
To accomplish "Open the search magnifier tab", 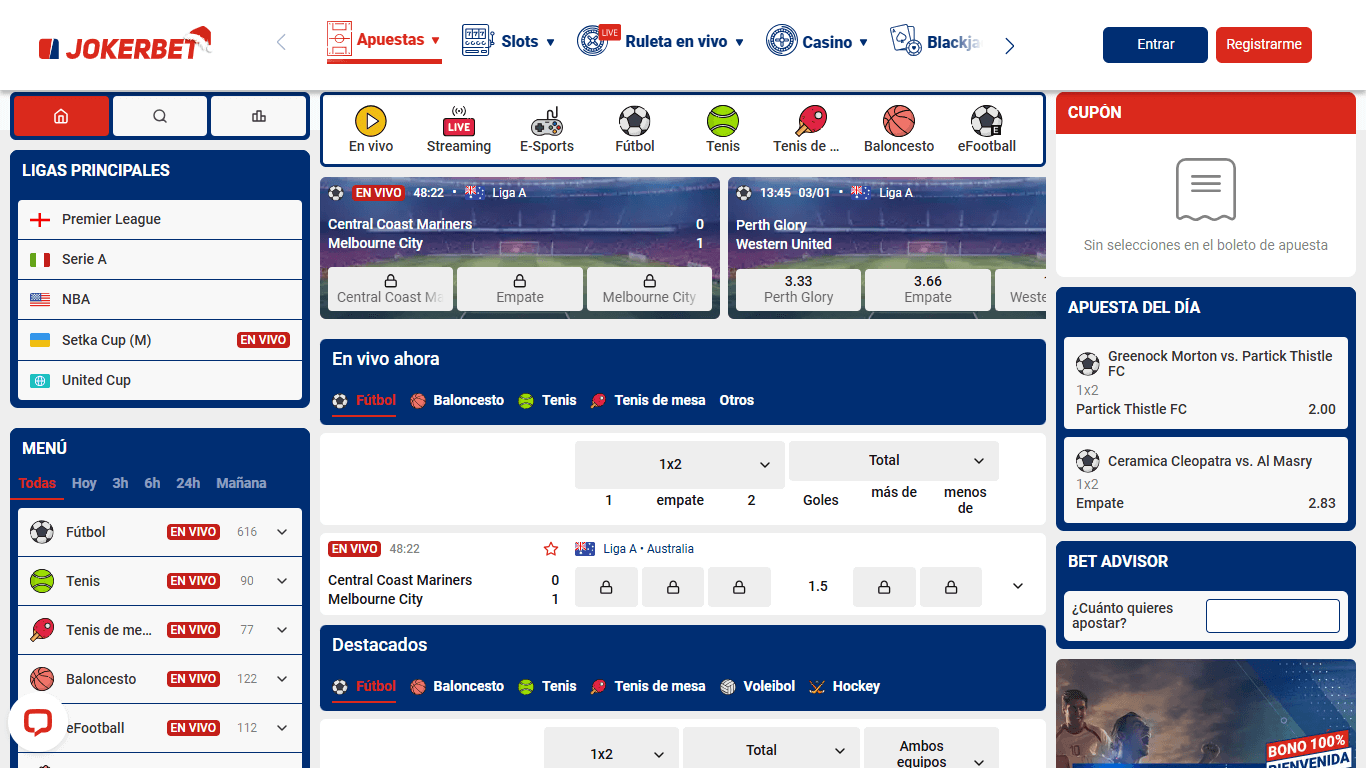I will point(160,116).
